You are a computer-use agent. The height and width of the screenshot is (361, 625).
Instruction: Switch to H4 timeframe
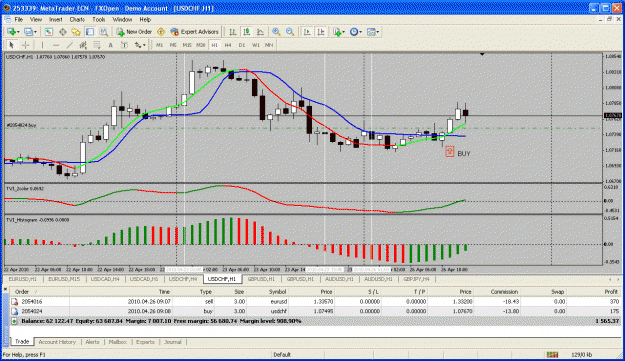228,45
